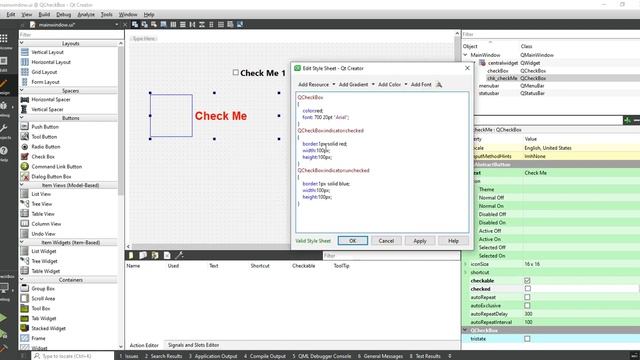Open the Build menu
The height and width of the screenshot is (360, 640).
click(44, 14)
